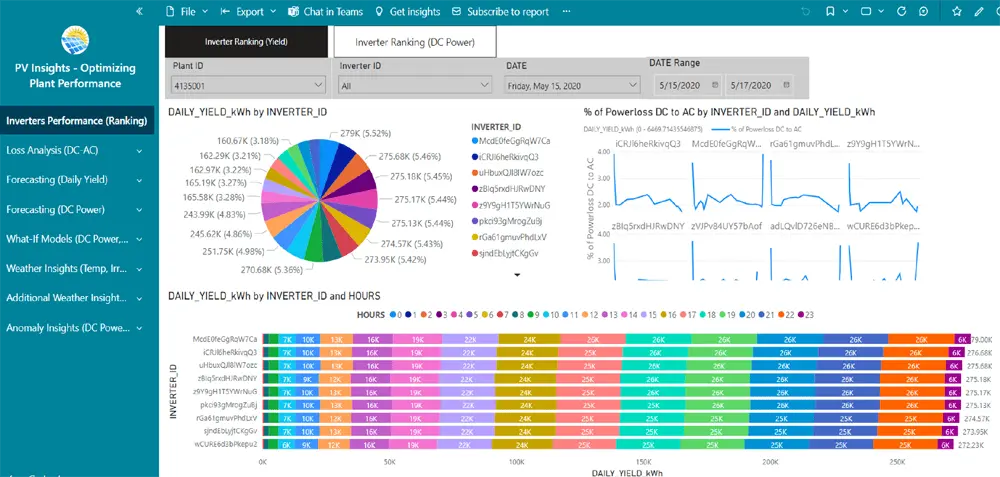This screenshot has width=1000, height=477.
Task: Click Chat in Teams button
Action: (x=325, y=12)
